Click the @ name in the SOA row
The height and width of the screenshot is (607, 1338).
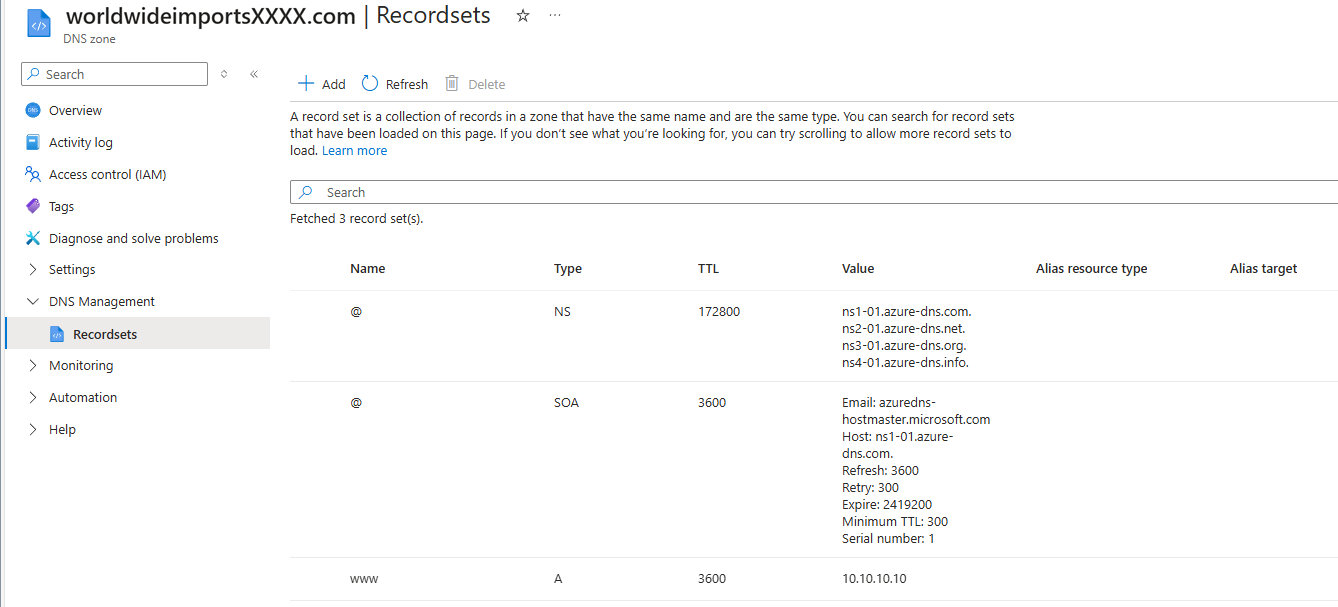coord(356,403)
